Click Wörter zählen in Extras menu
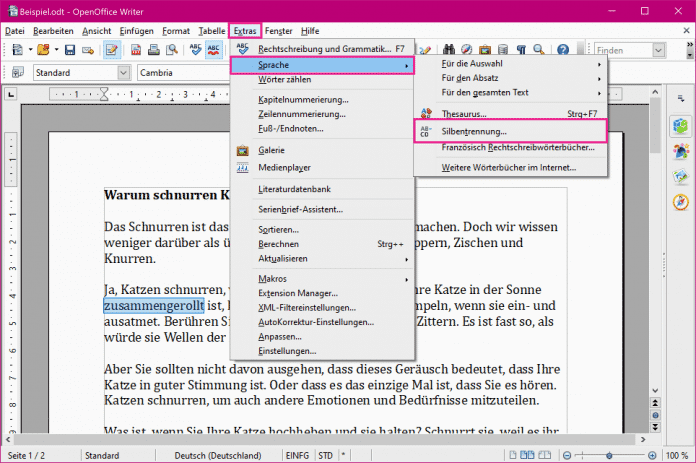The height and width of the screenshot is (463, 696). (285, 80)
